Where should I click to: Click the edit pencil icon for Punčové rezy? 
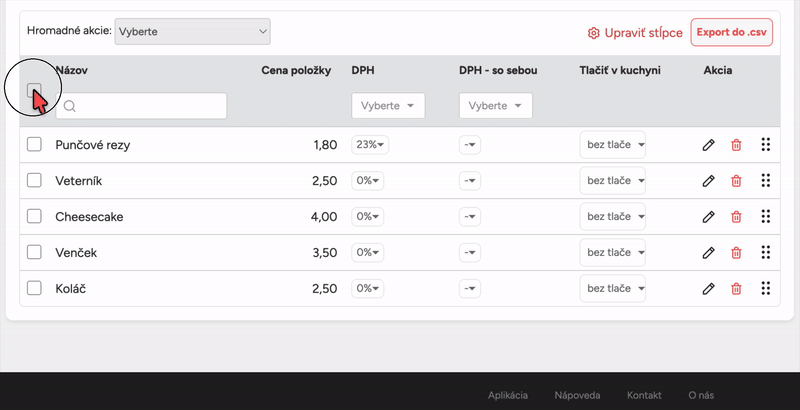(x=708, y=145)
